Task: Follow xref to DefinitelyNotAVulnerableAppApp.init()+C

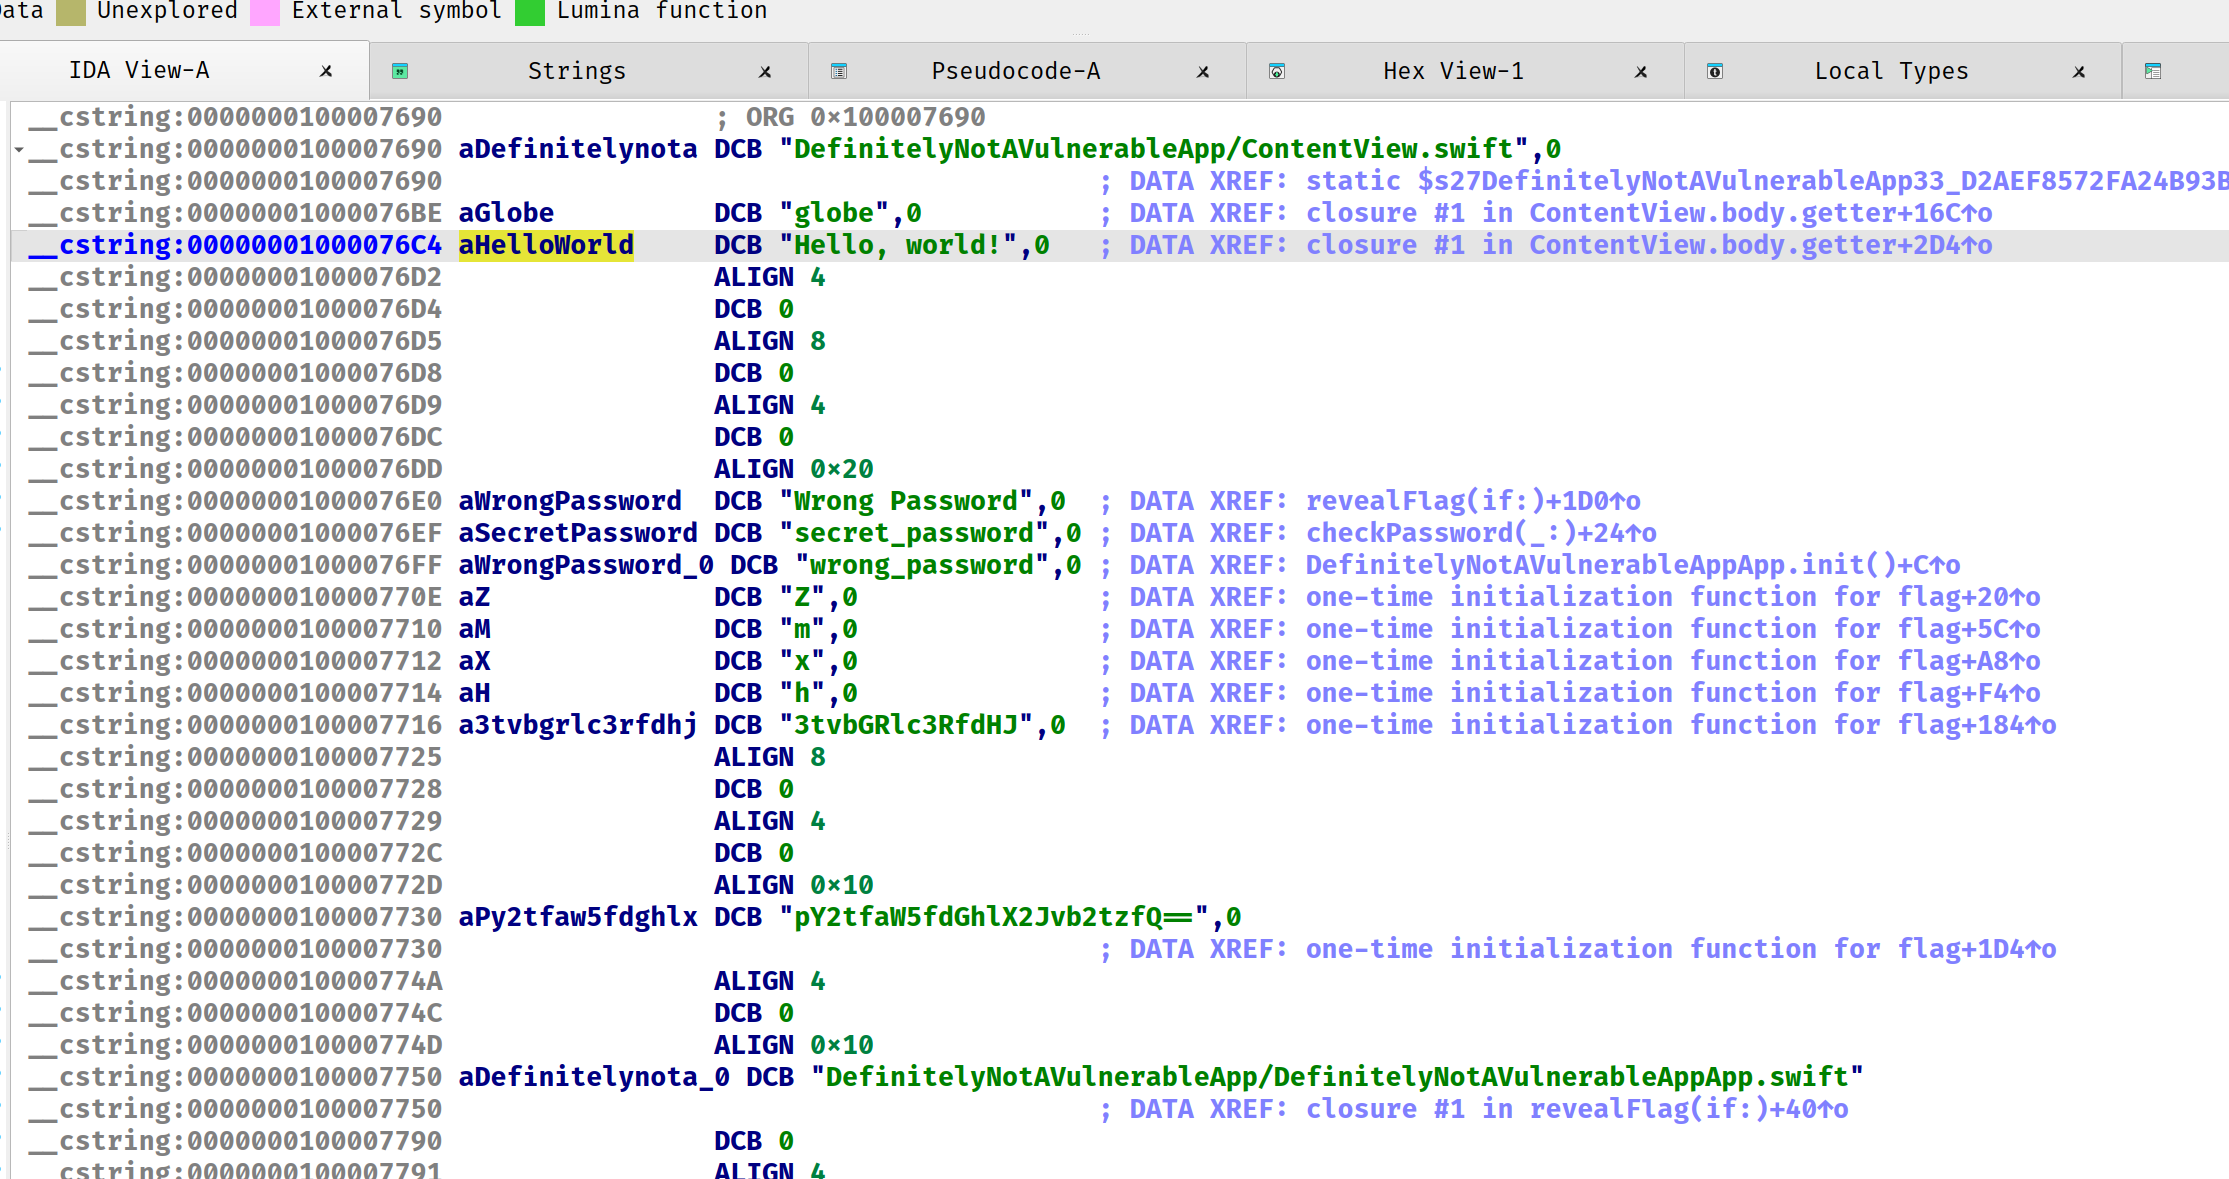Action: click(1633, 565)
